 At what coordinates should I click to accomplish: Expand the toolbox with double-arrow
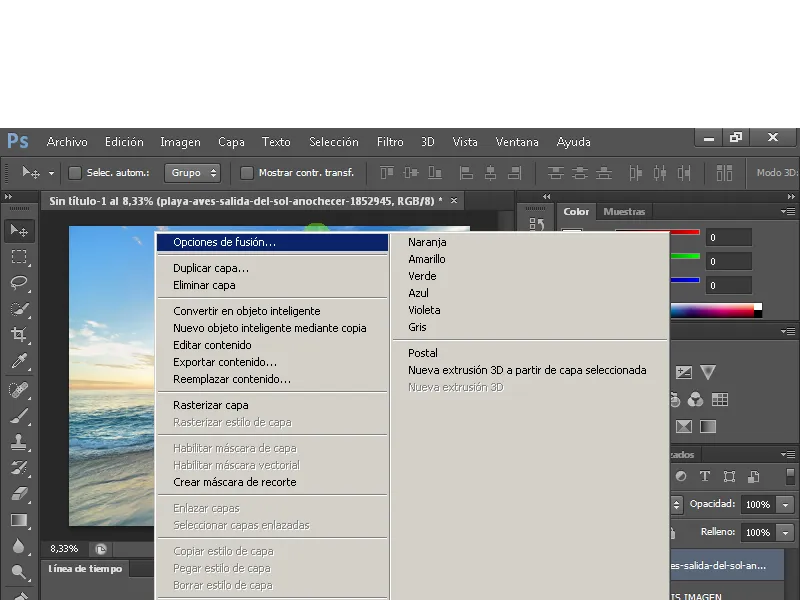pyautogui.click(x=8, y=196)
